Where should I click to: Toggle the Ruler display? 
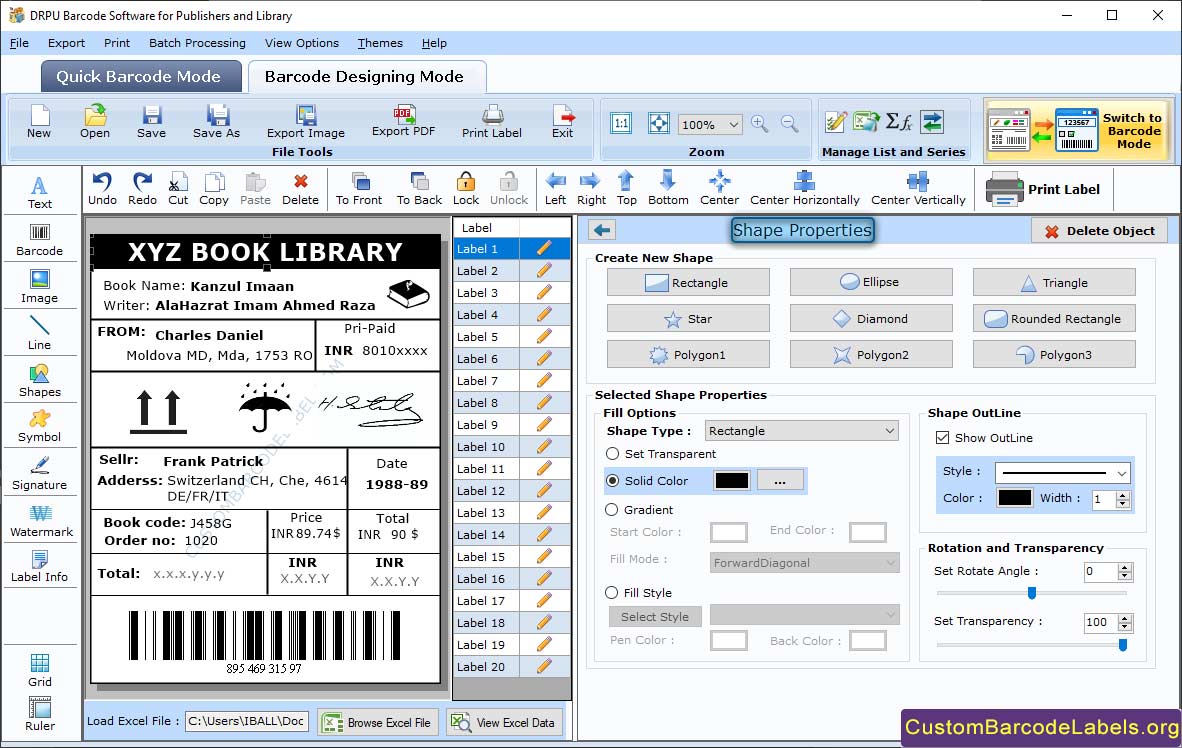39,714
